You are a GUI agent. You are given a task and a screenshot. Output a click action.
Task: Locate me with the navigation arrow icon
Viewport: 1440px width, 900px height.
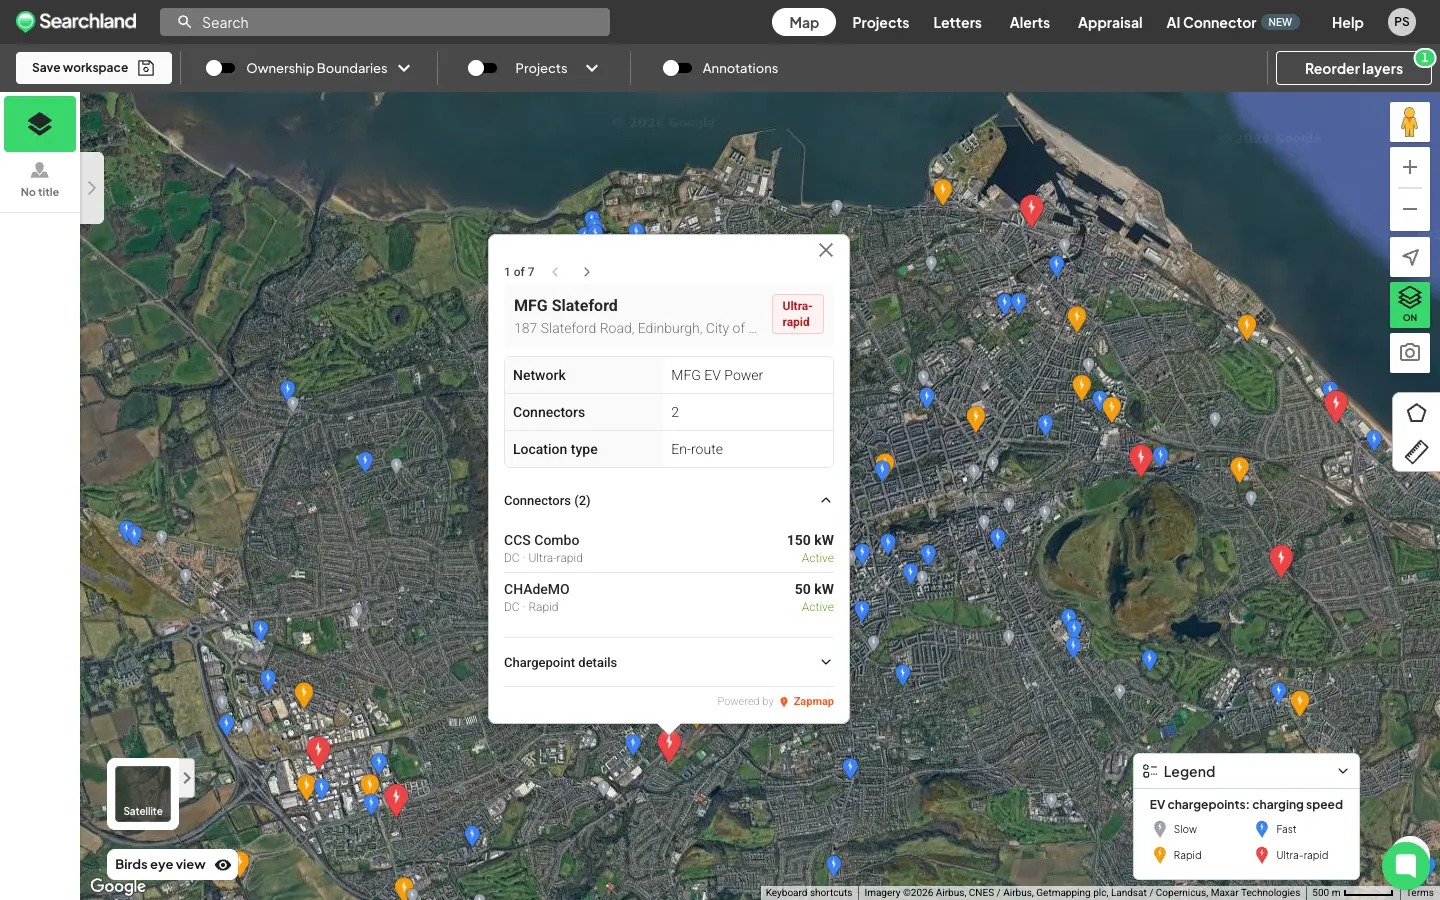tap(1410, 257)
